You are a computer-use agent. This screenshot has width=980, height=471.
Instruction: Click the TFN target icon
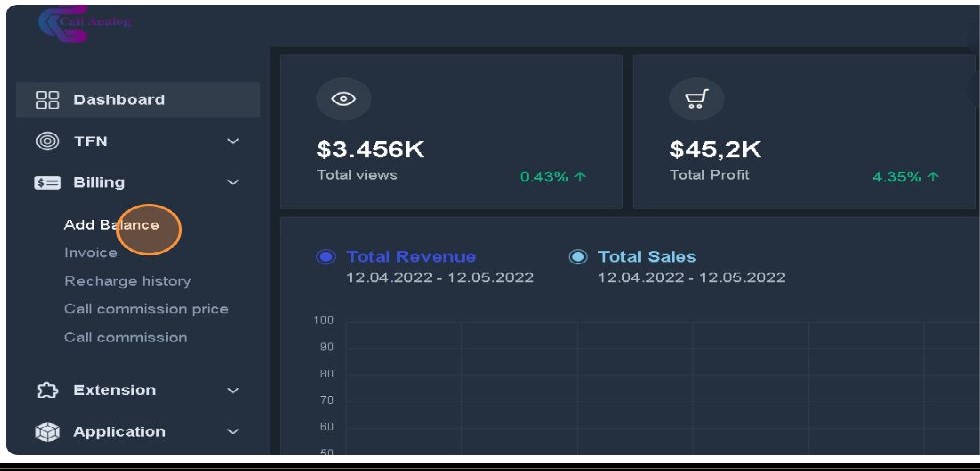[x=47, y=141]
